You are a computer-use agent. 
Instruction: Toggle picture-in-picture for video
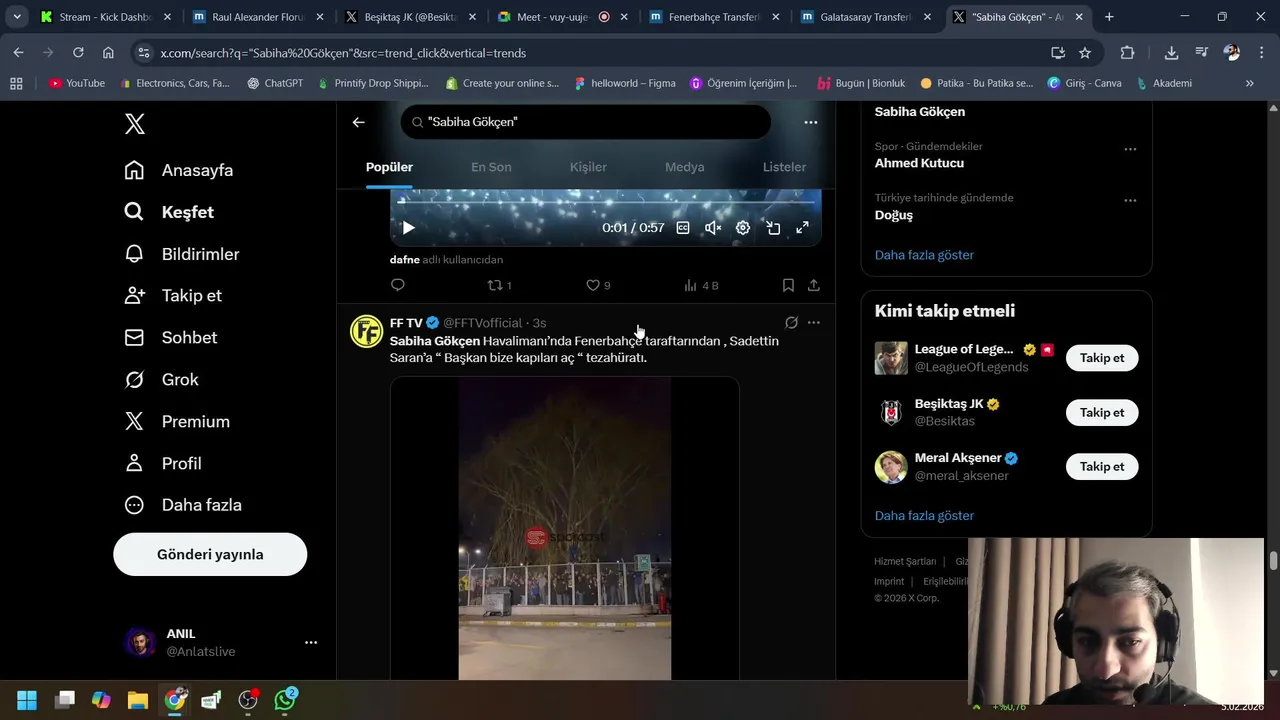(x=773, y=228)
